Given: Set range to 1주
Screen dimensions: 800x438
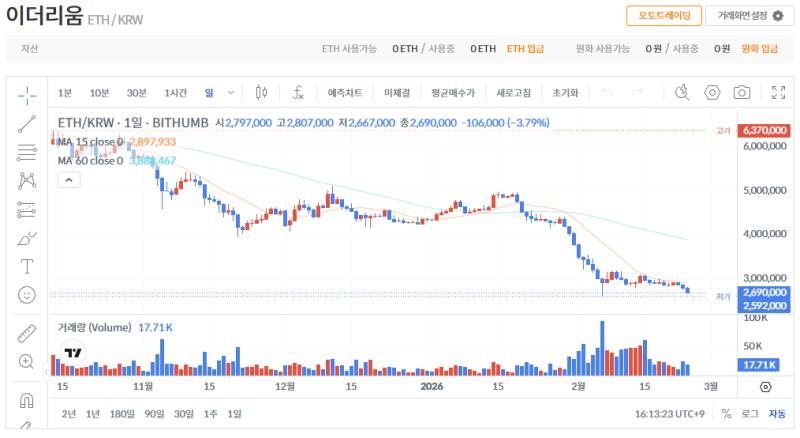Looking at the screenshot, I should pos(211,414).
